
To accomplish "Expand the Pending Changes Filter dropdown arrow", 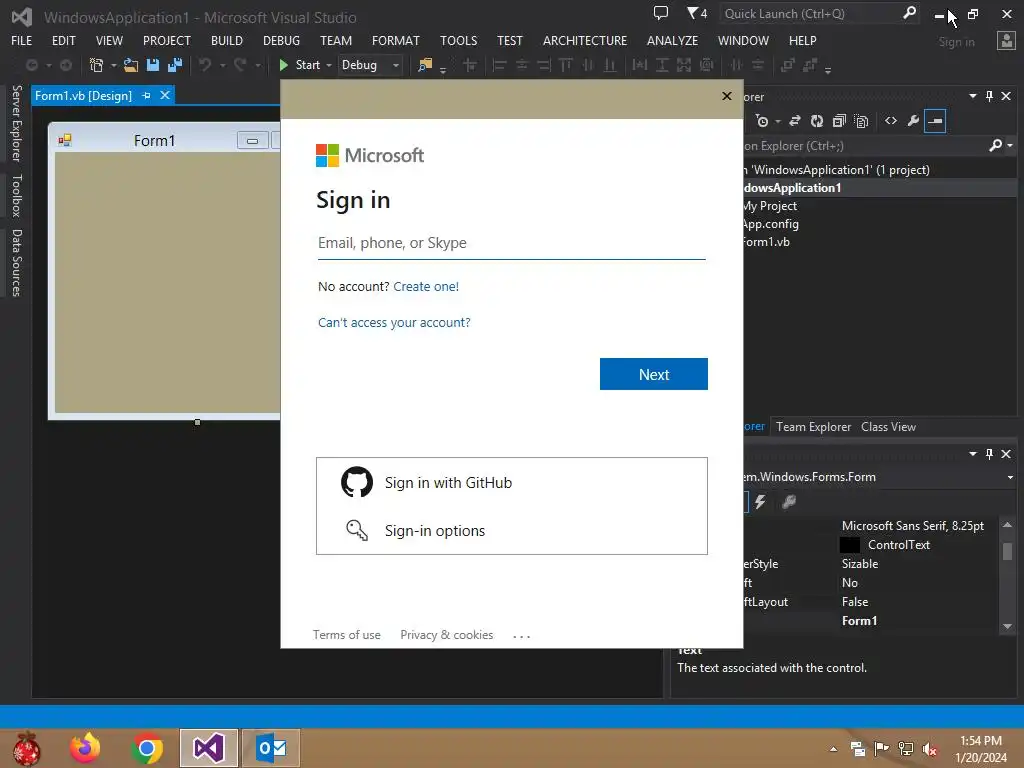I will click(x=777, y=121).
